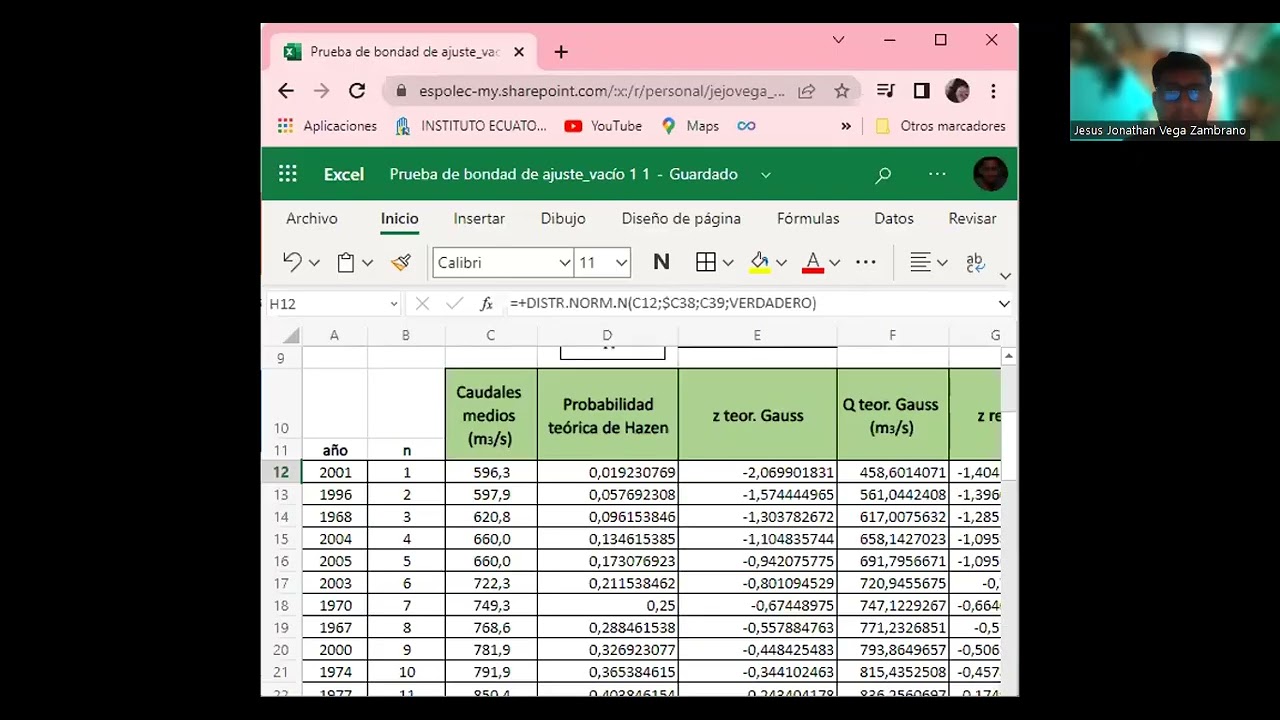Click the infinity bookmark icon
Viewport: 1280px width, 720px height.
[x=746, y=126]
